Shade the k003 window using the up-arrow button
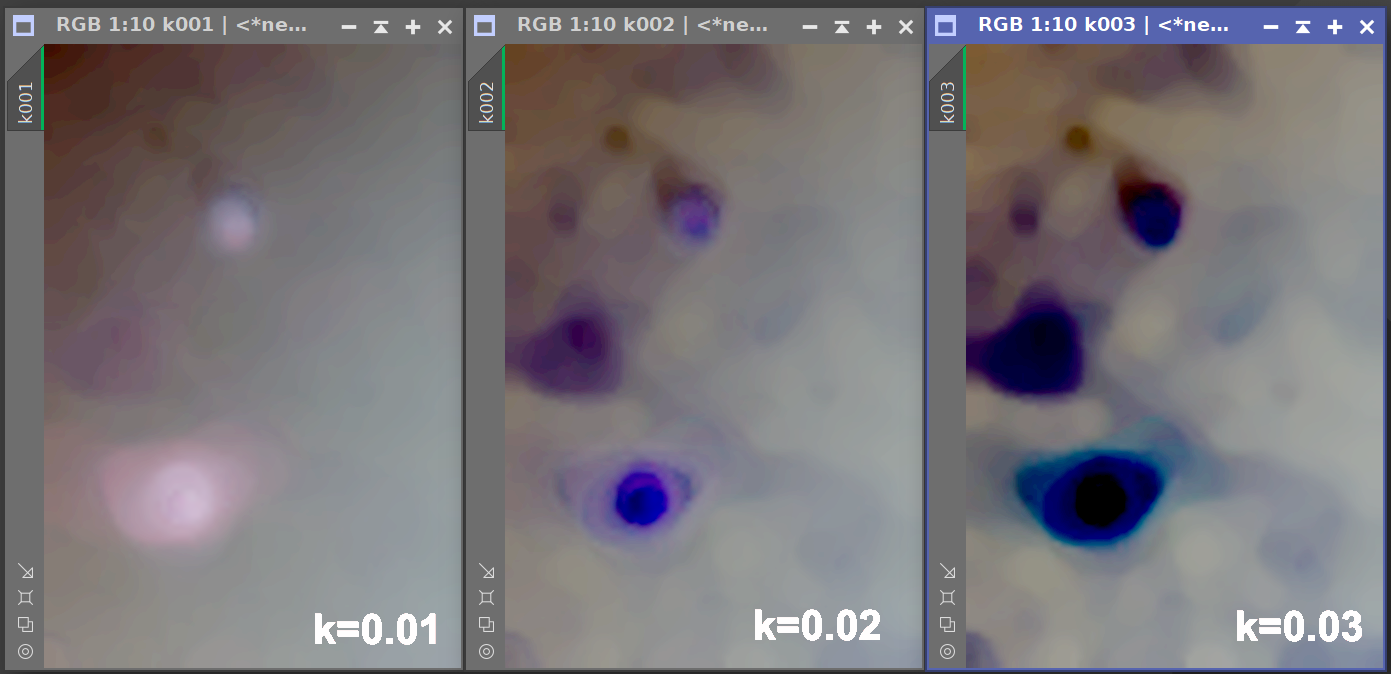Screen dimensions: 1391x674 [1303, 27]
